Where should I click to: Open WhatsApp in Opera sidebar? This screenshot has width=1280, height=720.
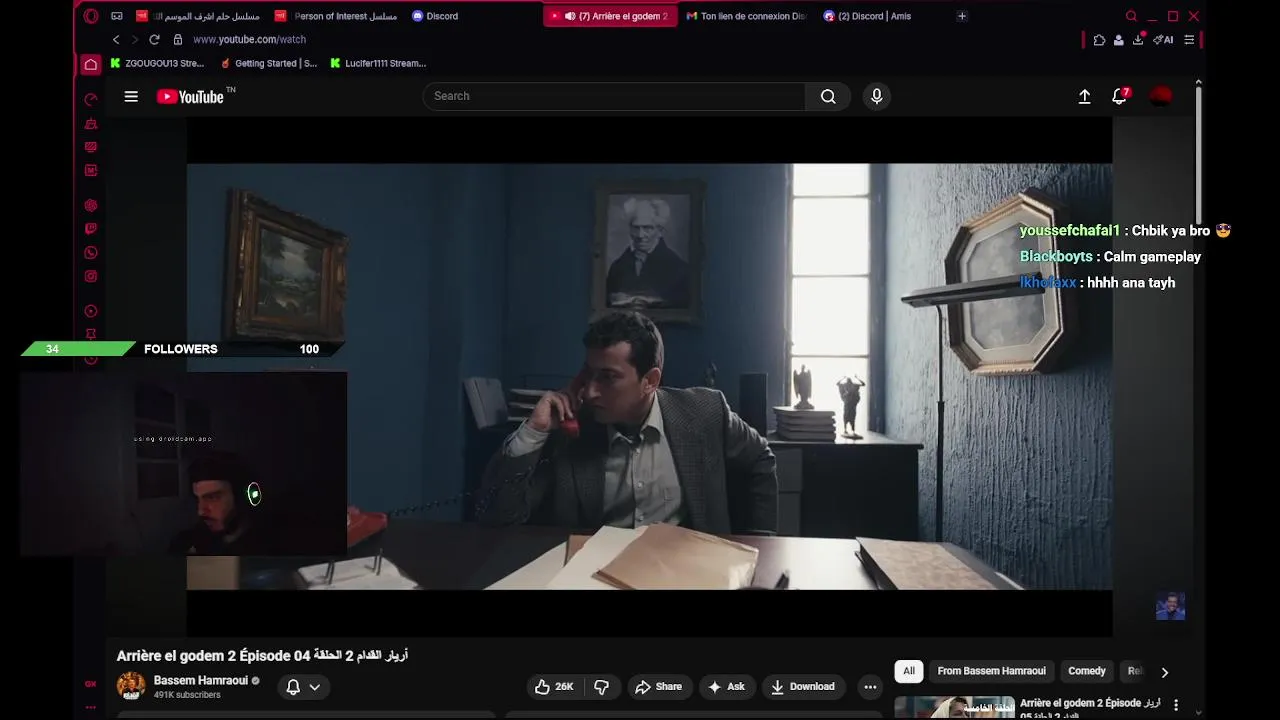(91, 253)
